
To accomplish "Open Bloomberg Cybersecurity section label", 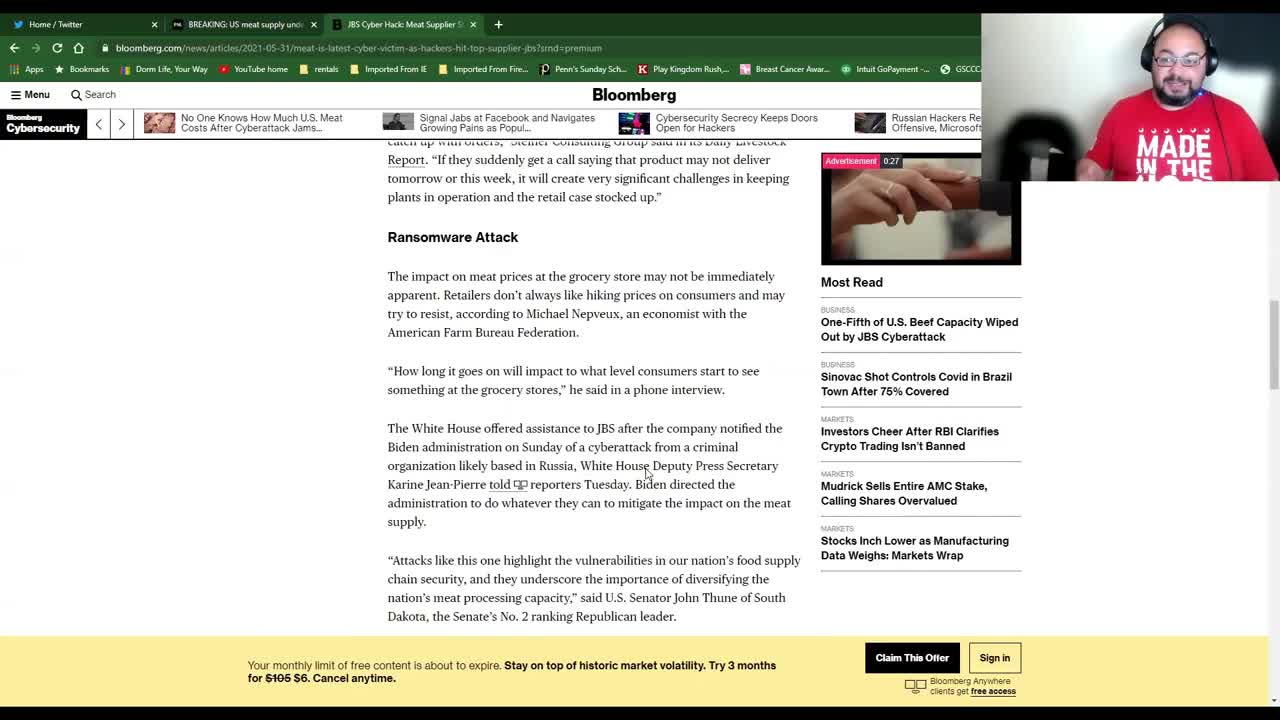I will tap(43, 124).
